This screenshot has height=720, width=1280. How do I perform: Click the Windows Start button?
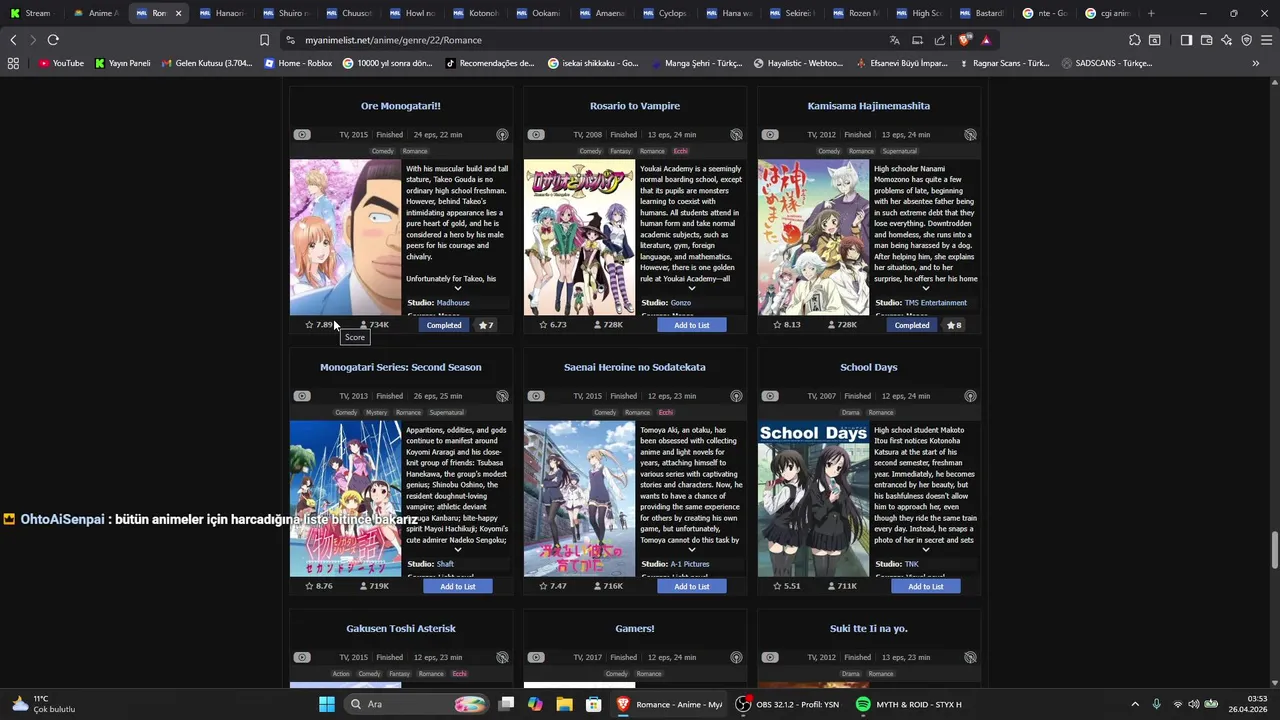click(327, 704)
